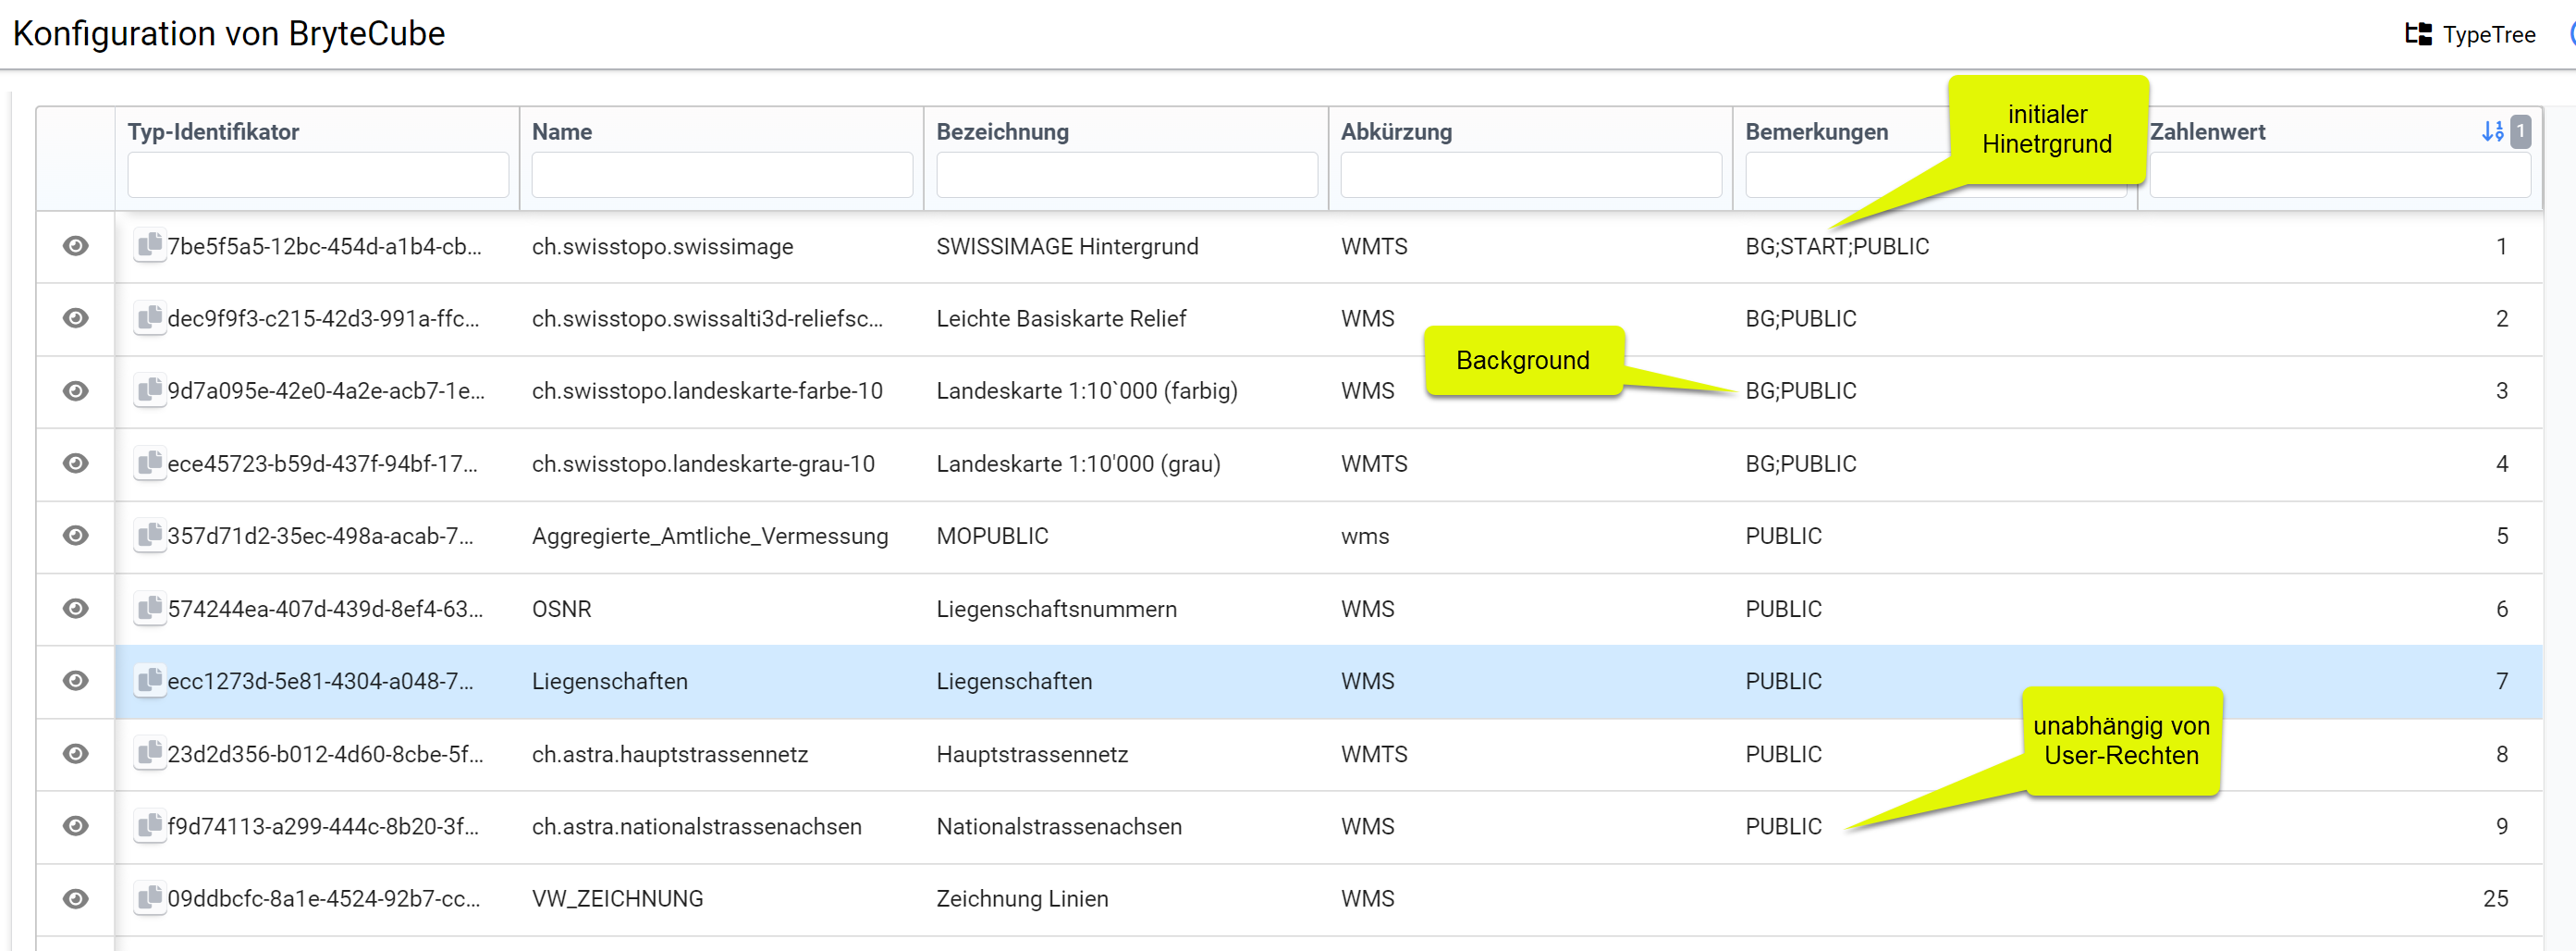Viewport: 2576px width, 951px height.
Task: Toggle eye icon for OSNR row
Action: (x=75, y=608)
